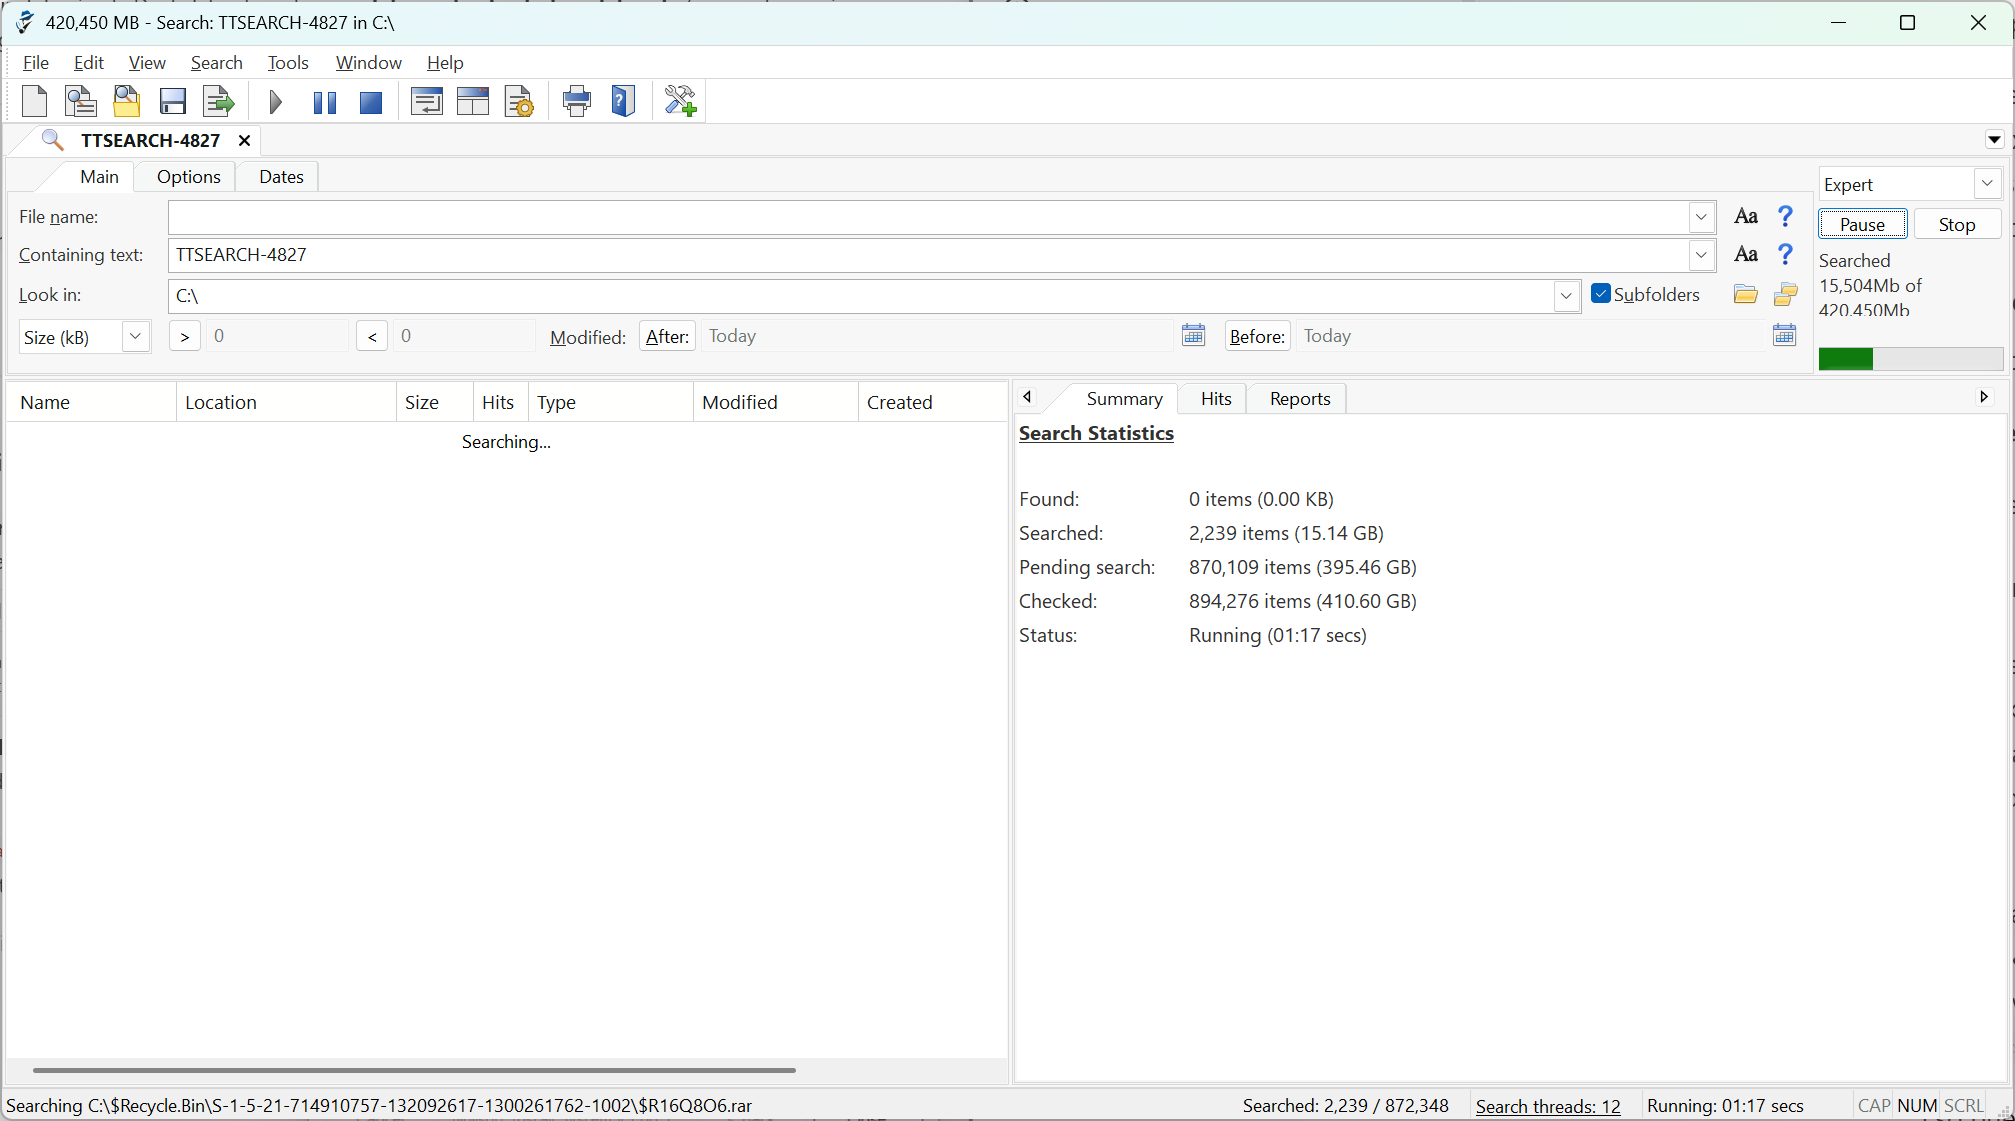Open saved search criteria file icon
The height and width of the screenshot is (1121, 2015).
[126, 101]
